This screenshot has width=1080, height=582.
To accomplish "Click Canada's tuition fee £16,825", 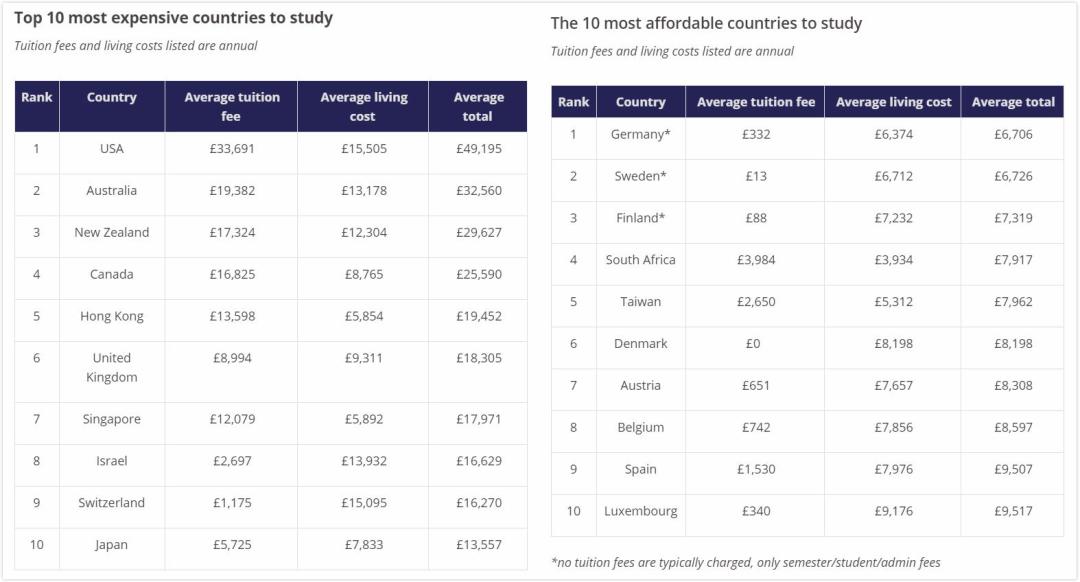I will tap(232, 274).
